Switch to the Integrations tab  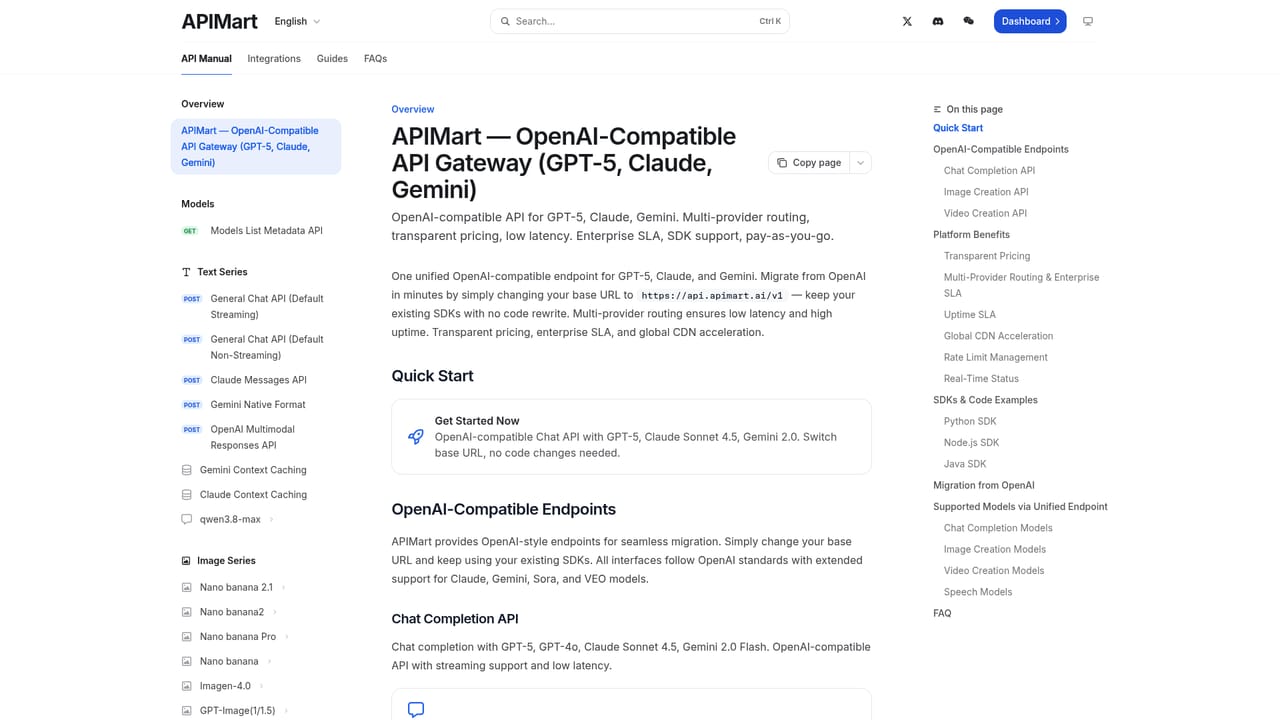[274, 59]
